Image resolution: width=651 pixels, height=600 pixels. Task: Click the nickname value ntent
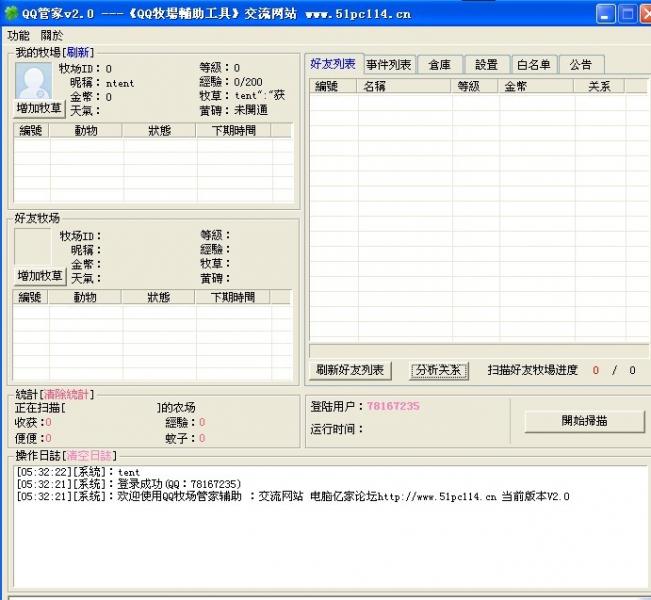click(x=120, y=83)
